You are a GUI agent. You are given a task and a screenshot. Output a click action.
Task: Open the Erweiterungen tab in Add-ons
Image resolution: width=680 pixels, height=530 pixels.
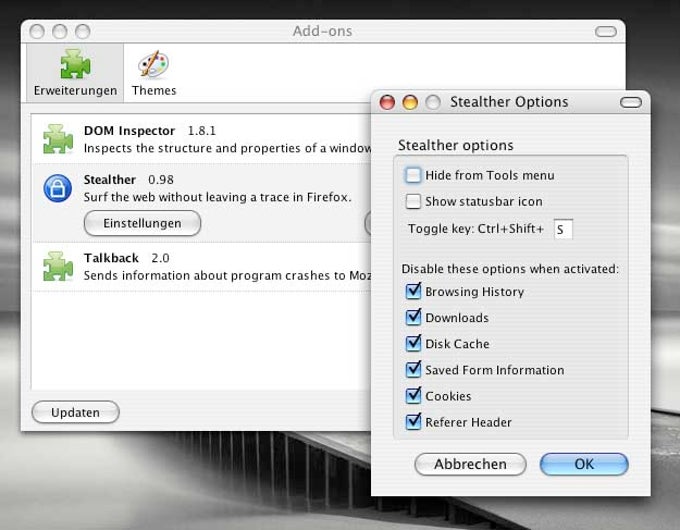pos(75,73)
